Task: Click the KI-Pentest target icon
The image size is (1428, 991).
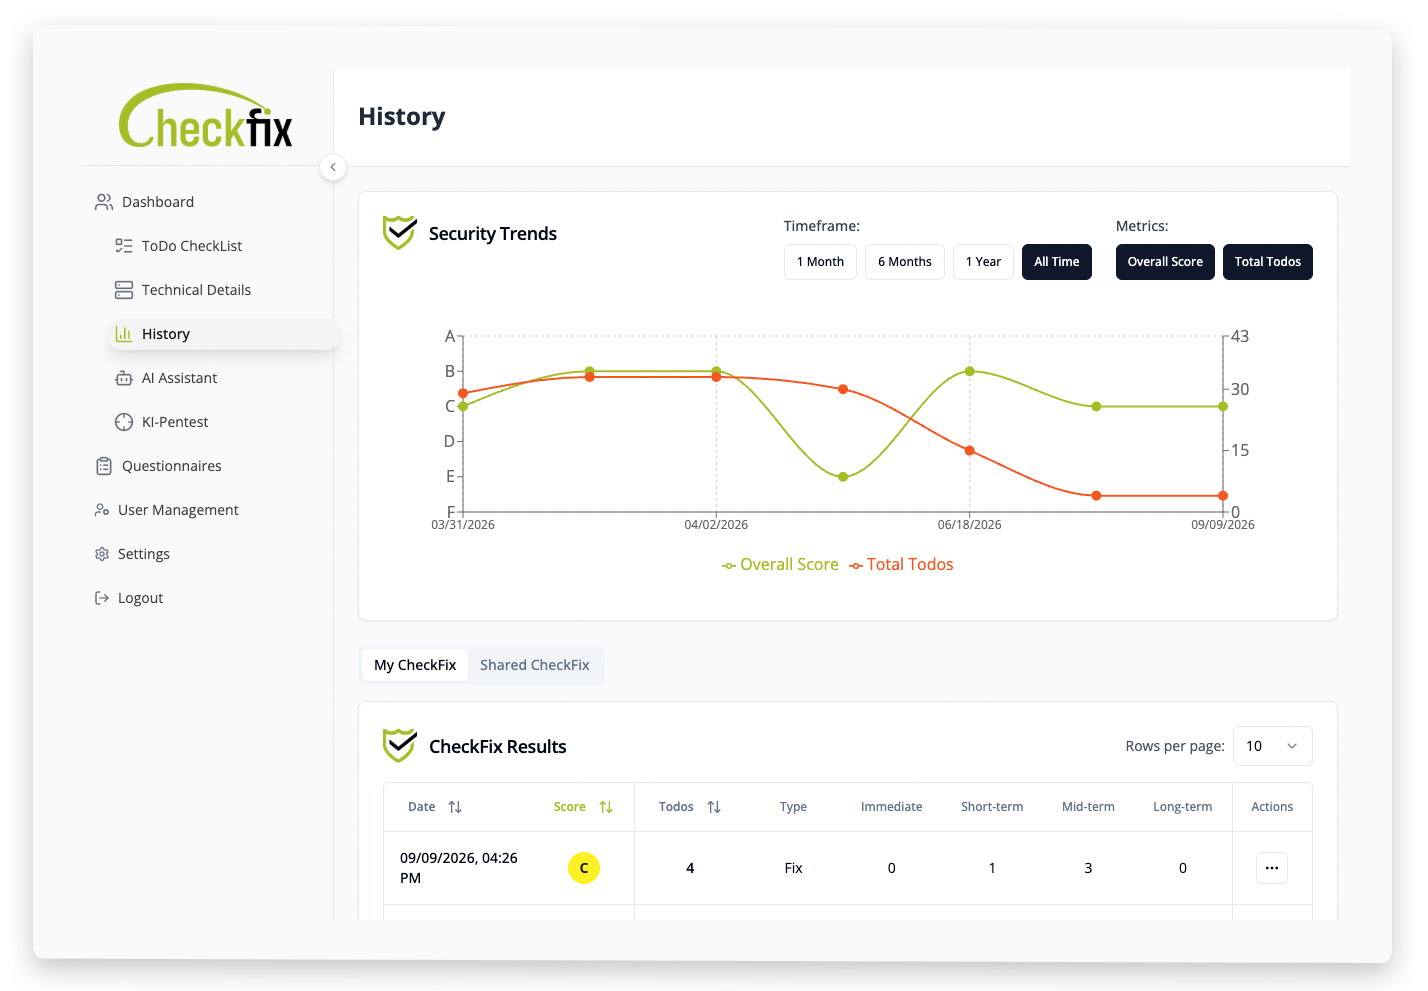Action: pos(124,422)
